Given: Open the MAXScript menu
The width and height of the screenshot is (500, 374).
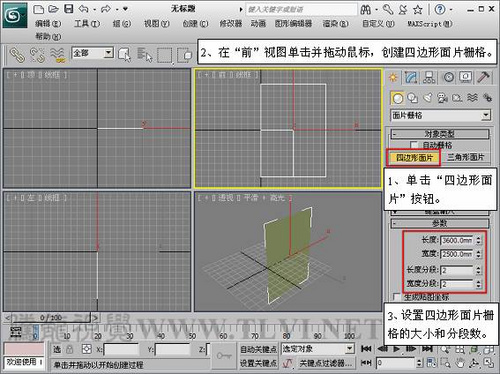Looking at the screenshot, I should [430, 24].
